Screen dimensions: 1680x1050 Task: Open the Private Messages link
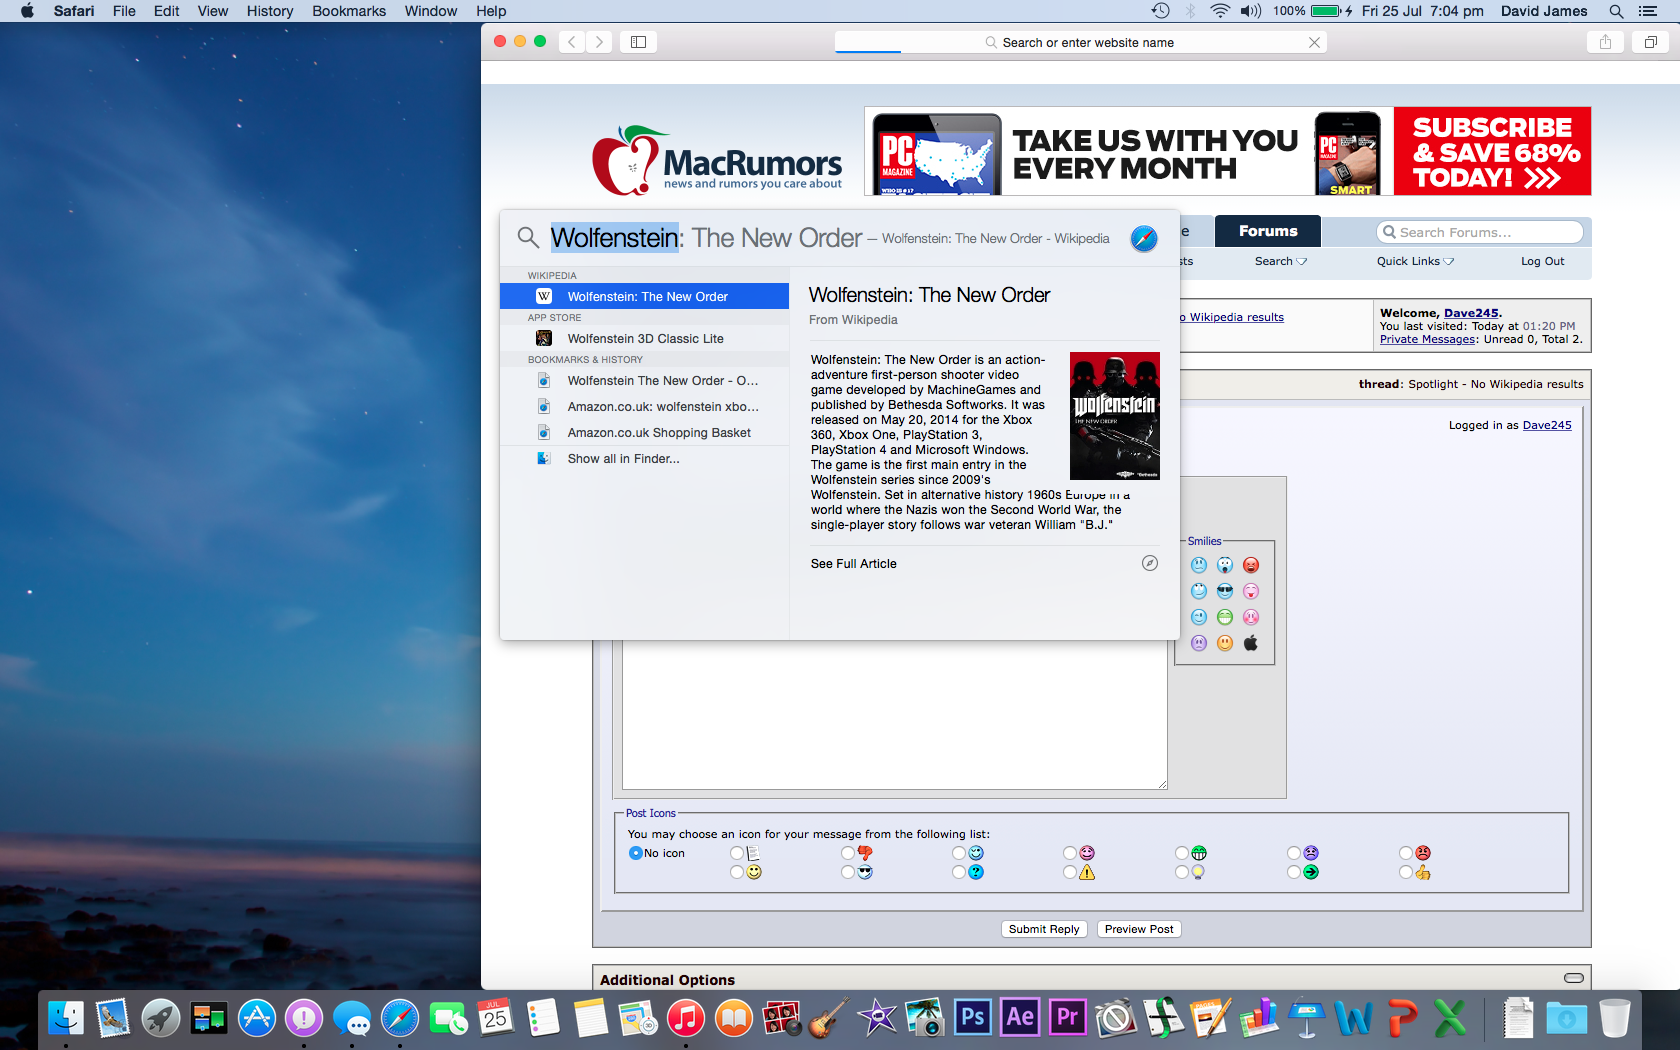click(1428, 340)
